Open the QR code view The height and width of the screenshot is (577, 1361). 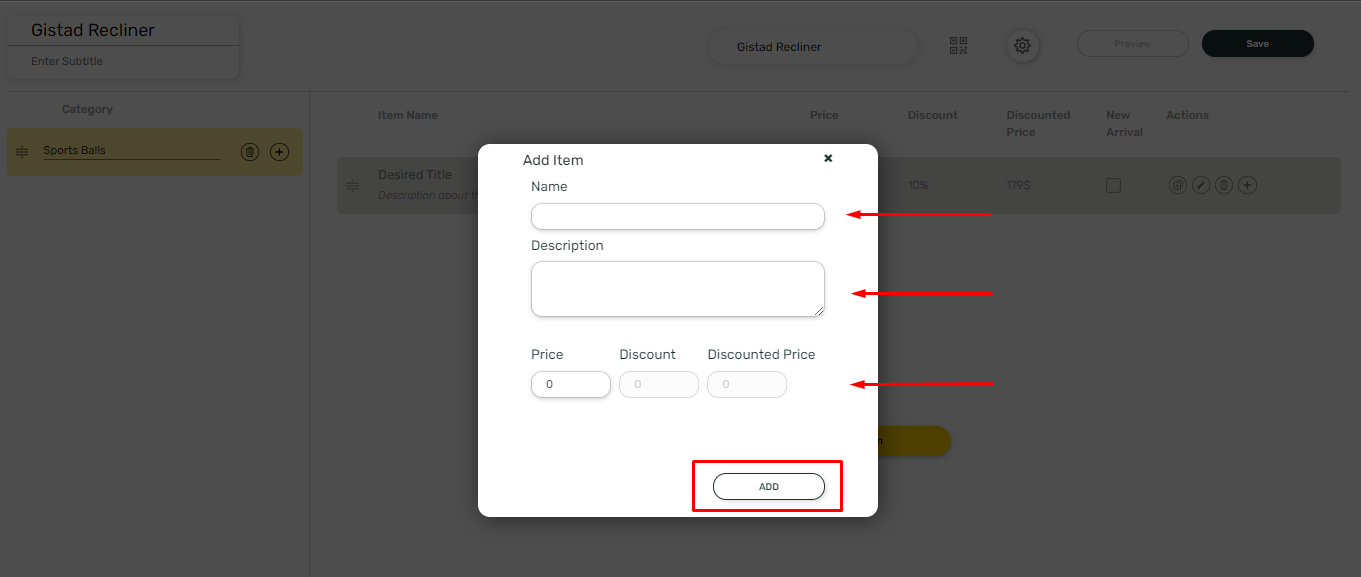point(958,45)
